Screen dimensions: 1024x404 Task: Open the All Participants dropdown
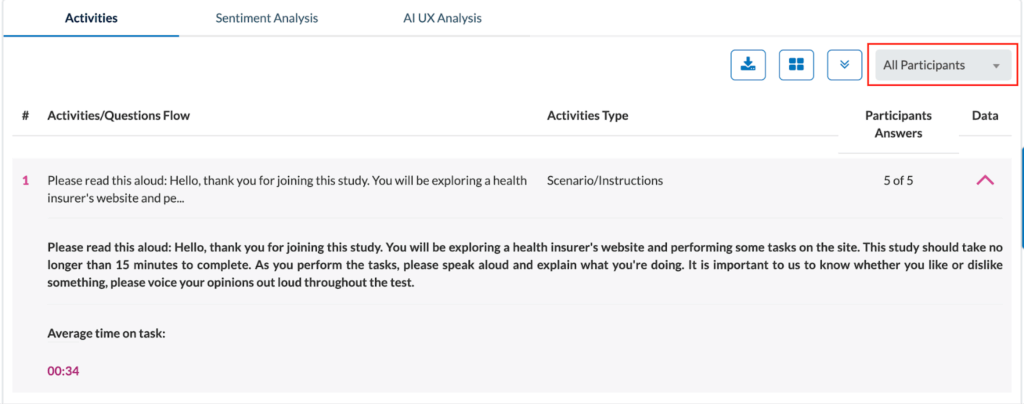point(941,65)
